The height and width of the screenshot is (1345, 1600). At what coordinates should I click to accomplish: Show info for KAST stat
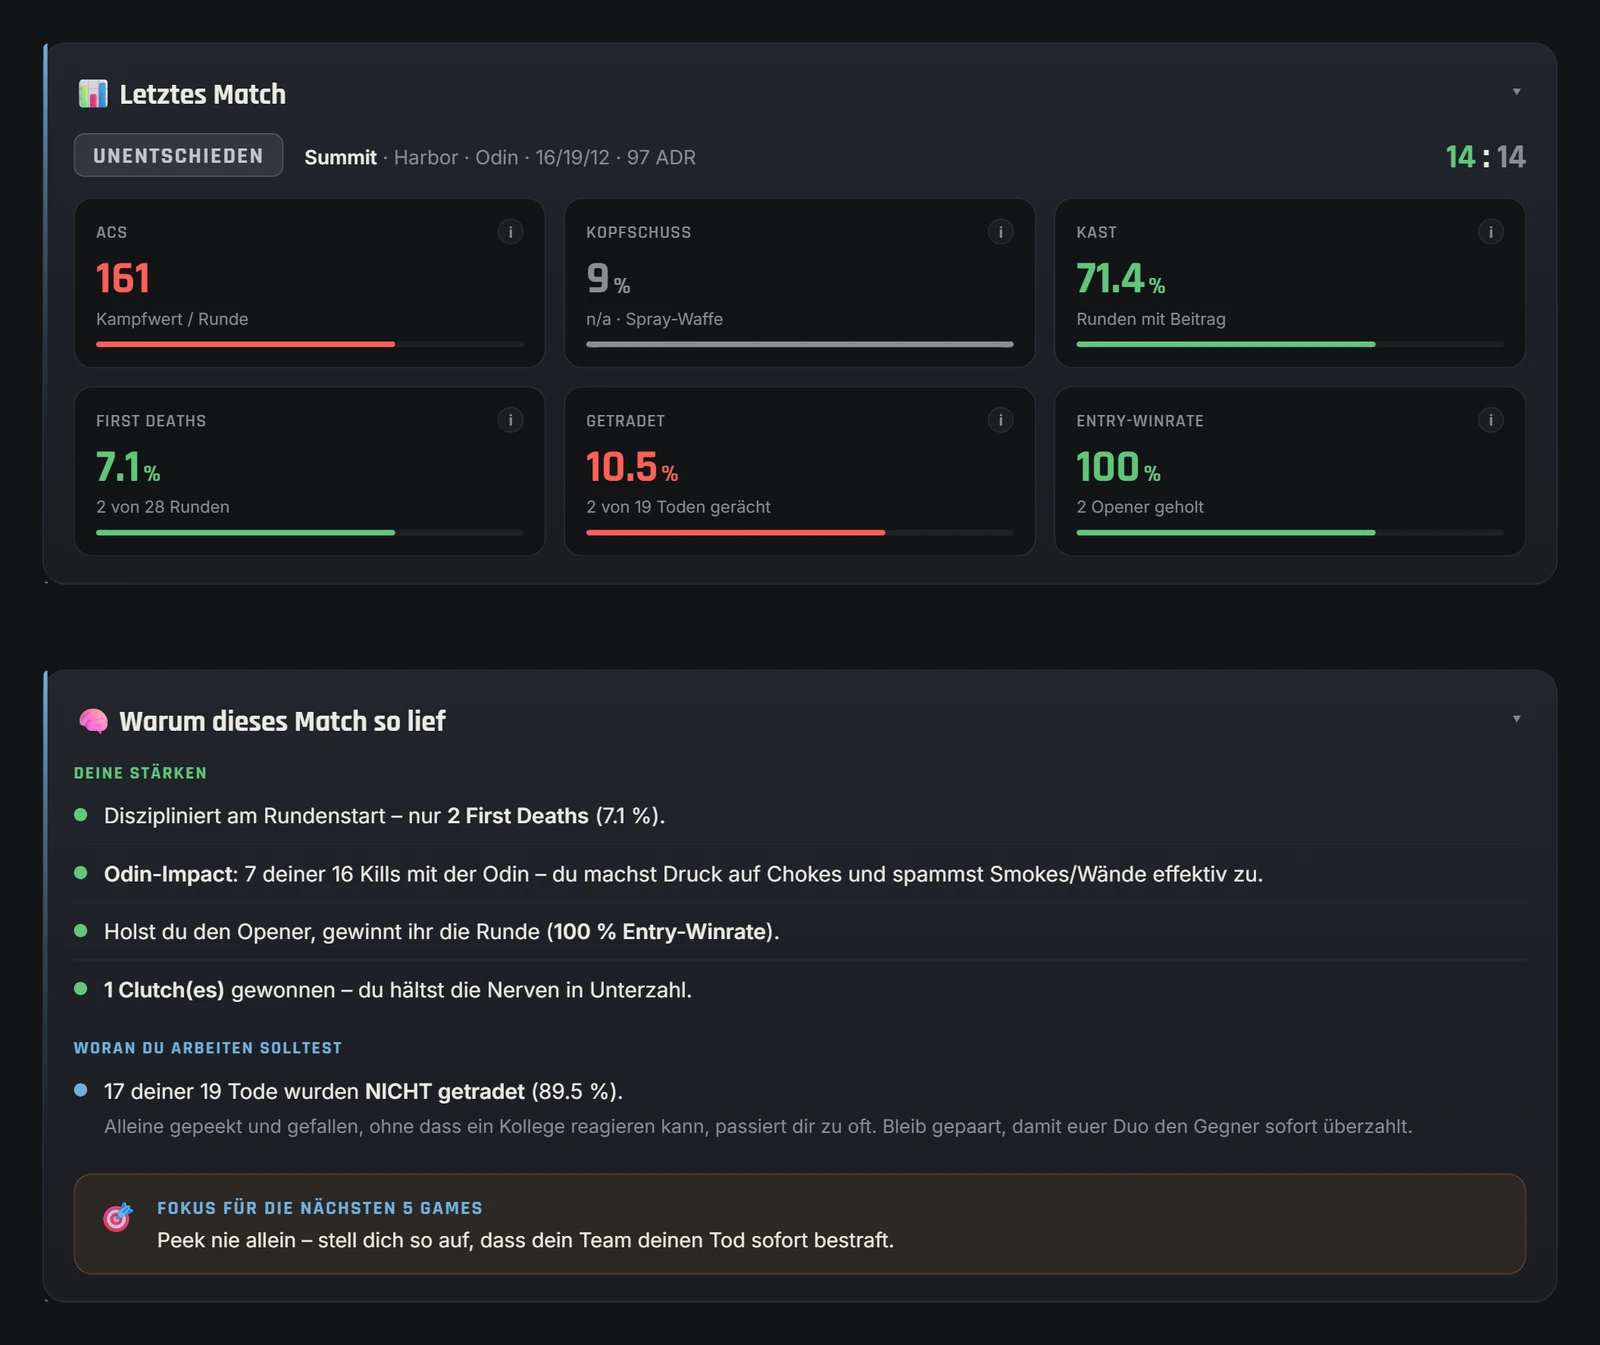pos(1490,232)
